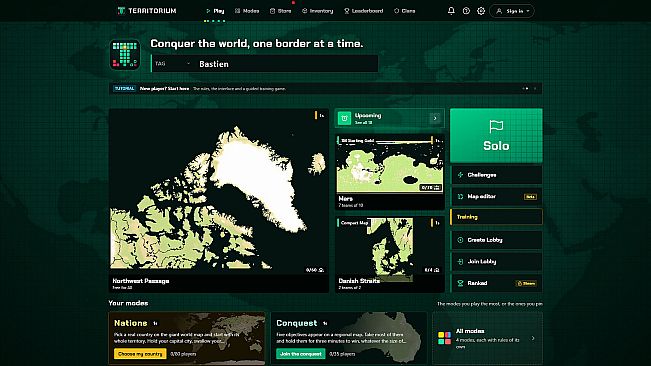Click the Northwest Passage title
This screenshot has width=651, height=366.
tap(141, 281)
